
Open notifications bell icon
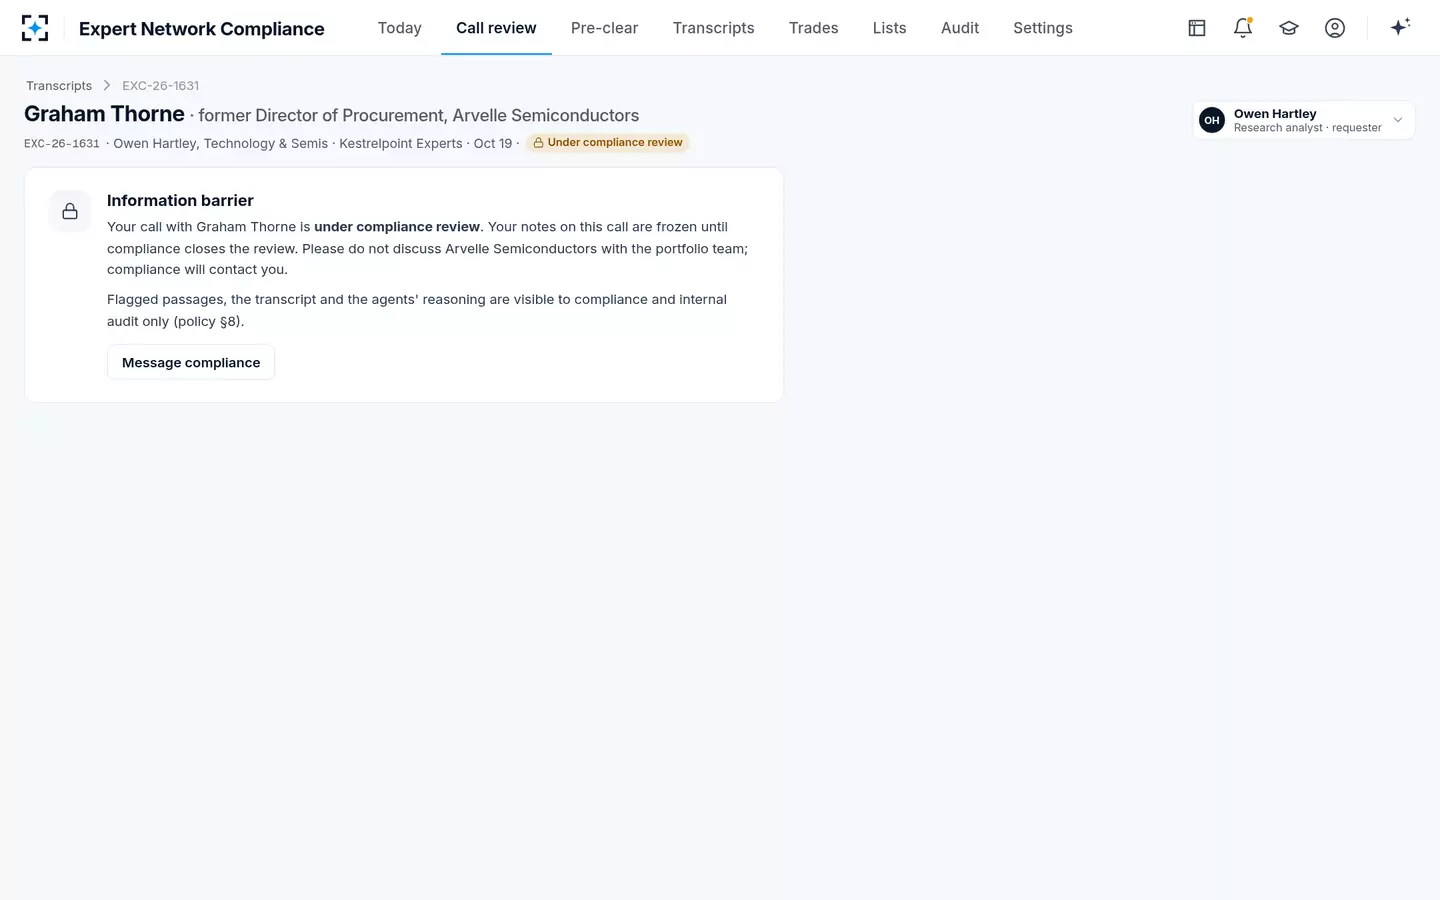tap(1243, 28)
